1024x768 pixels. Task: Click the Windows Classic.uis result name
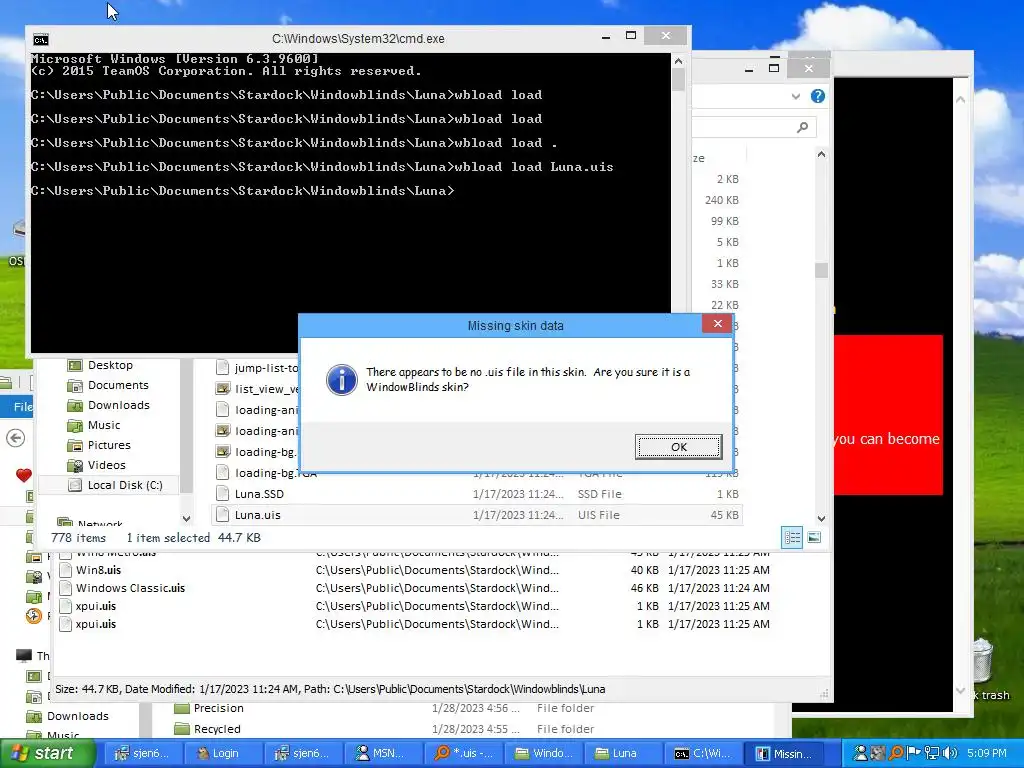point(130,588)
